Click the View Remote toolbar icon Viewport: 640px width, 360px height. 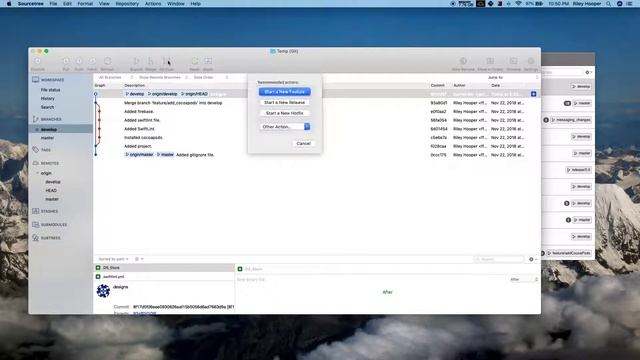pyautogui.click(x=463, y=61)
